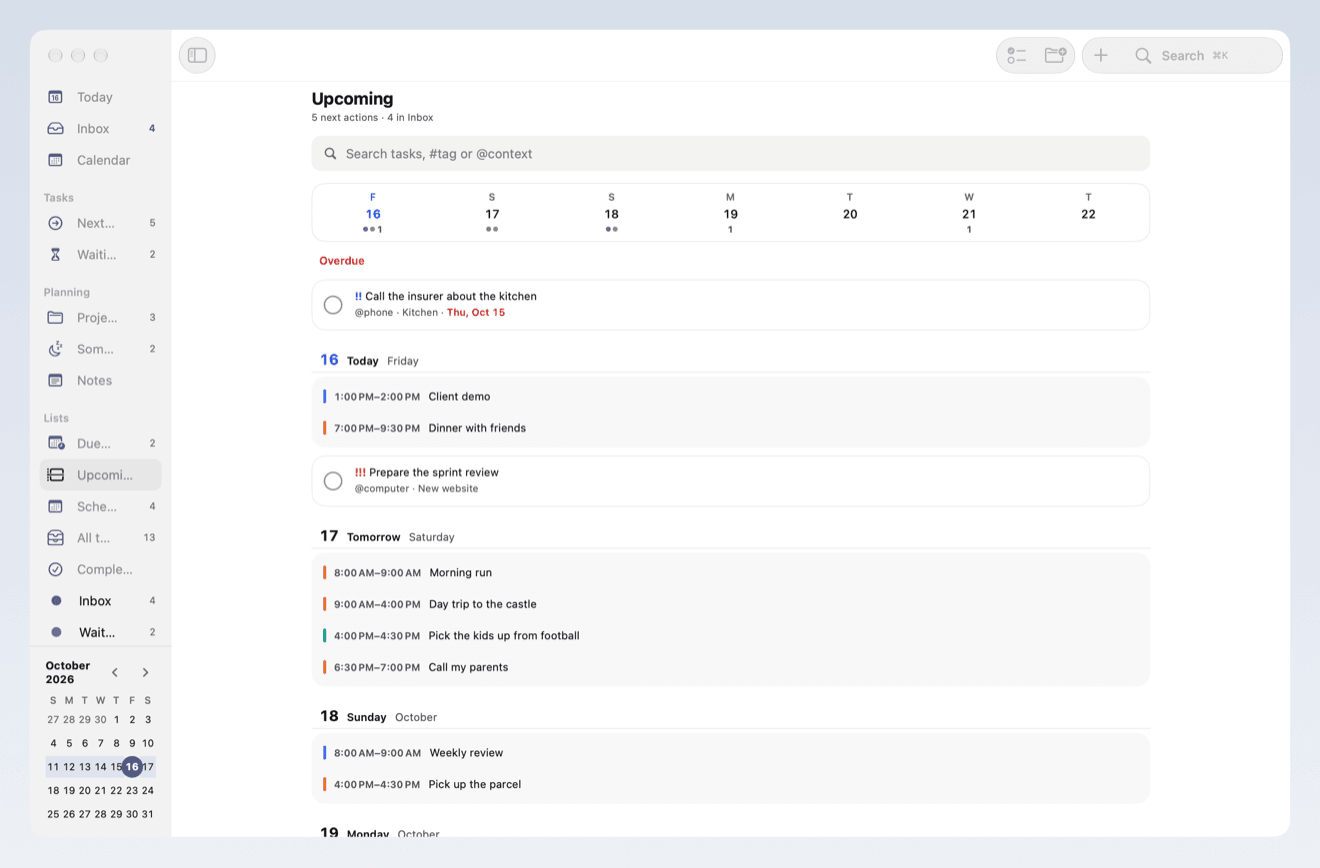Open the Completed list
This screenshot has height=868, width=1320.
[x=100, y=569]
